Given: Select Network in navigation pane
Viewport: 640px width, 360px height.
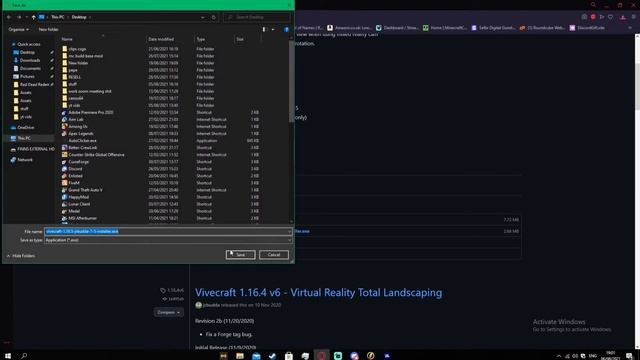Looking at the screenshot, I should click(24, 160).
